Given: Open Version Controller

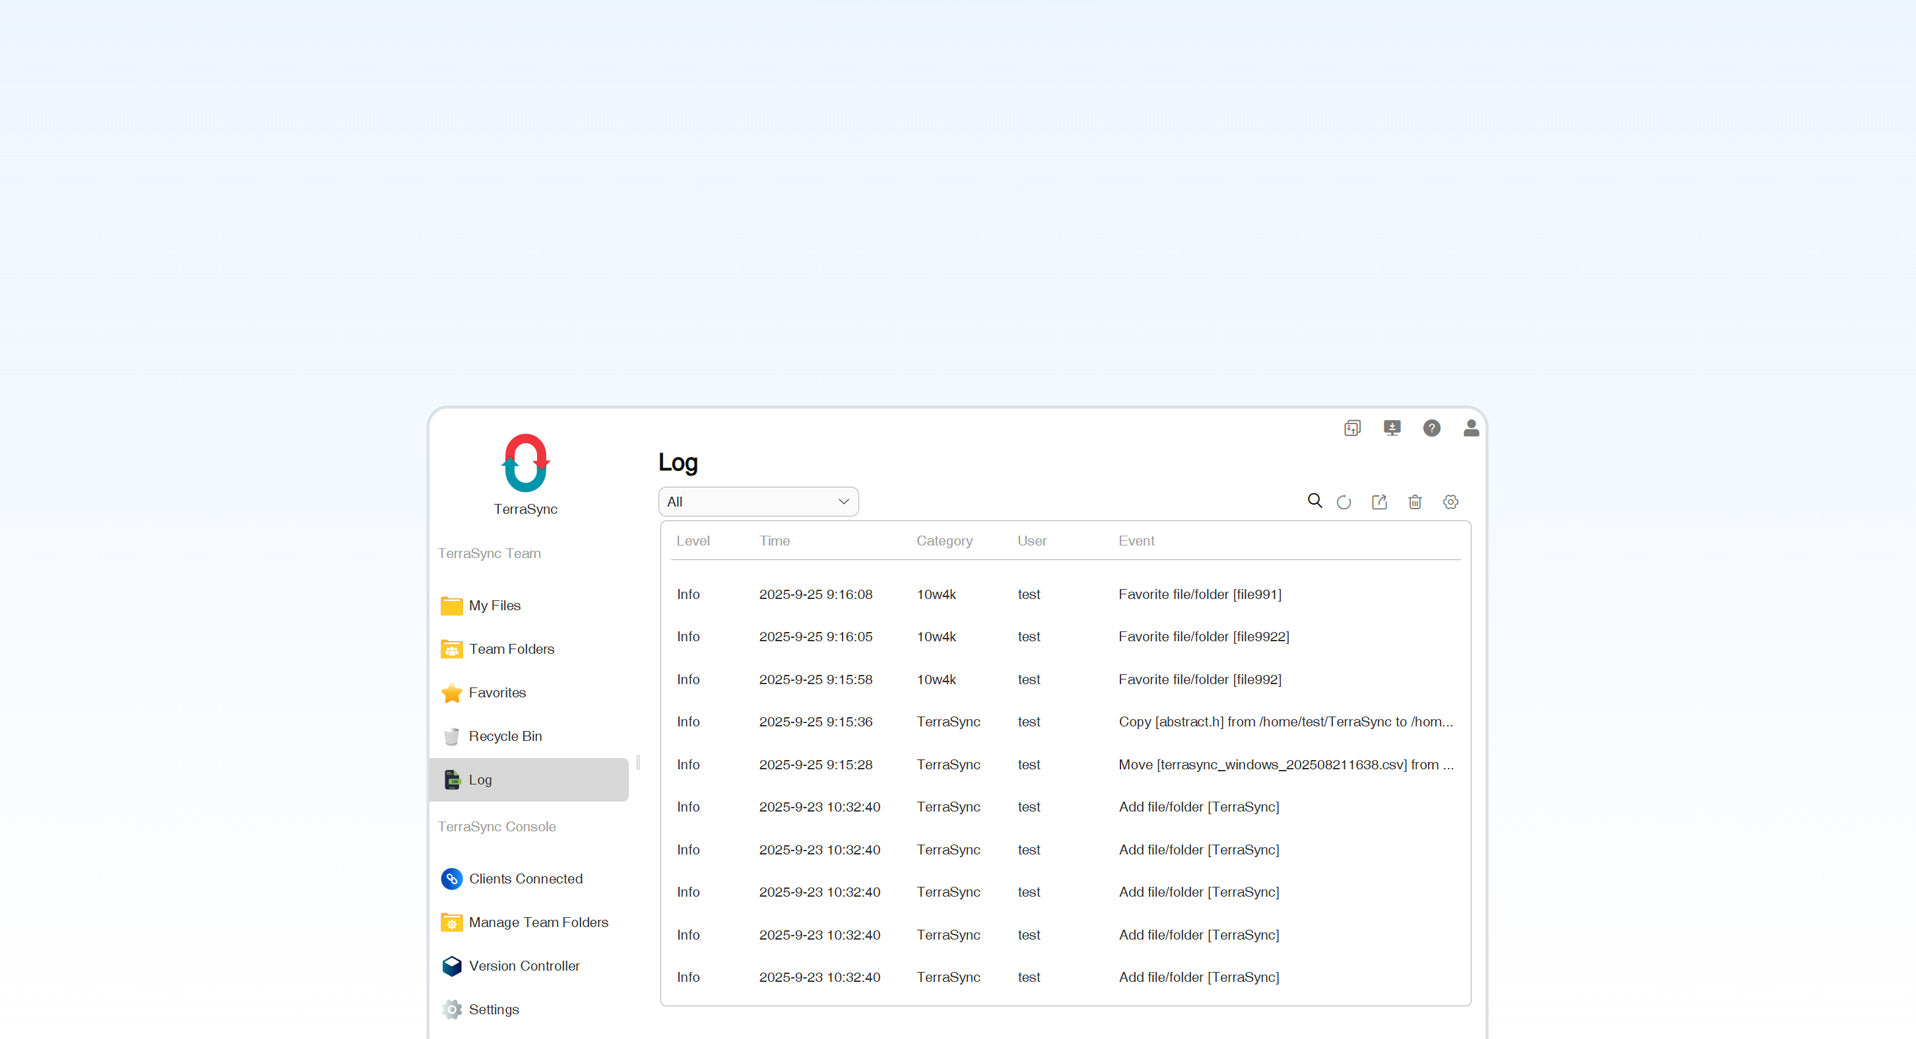Looking at the screenshot, I should pos(523,966).
